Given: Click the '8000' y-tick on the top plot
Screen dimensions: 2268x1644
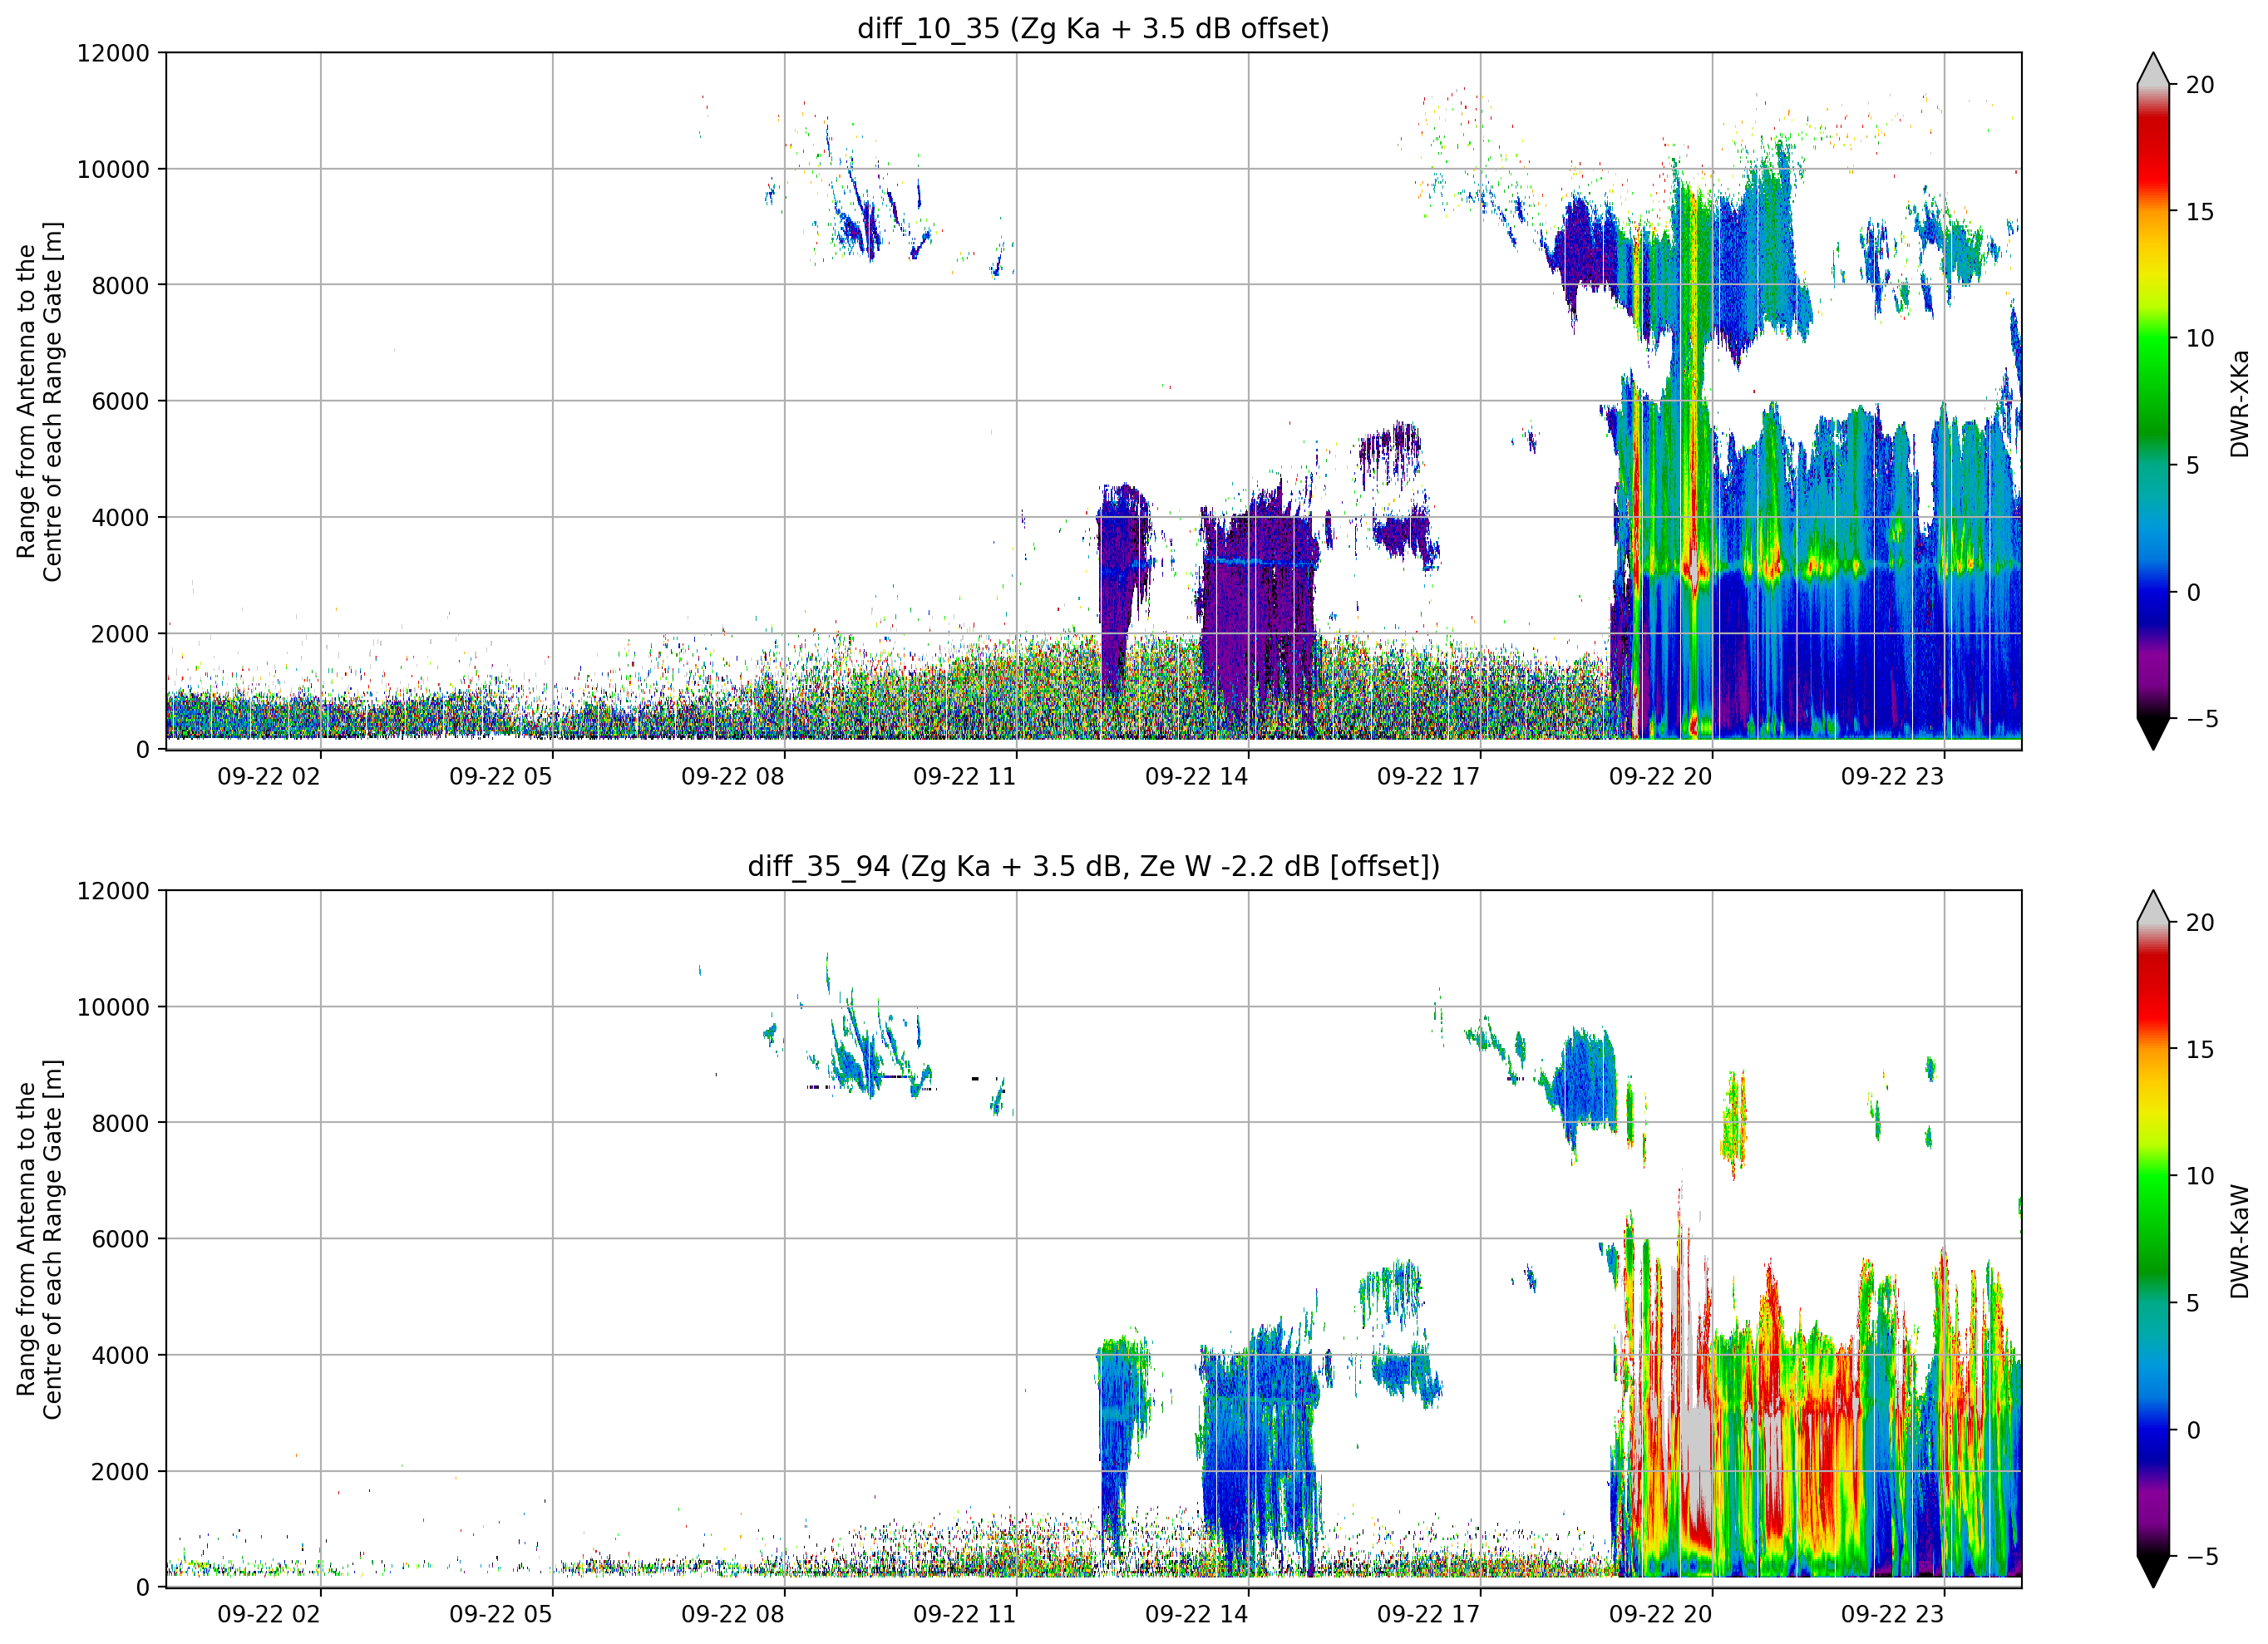Looking at the screenshot, I should (120, 285).
